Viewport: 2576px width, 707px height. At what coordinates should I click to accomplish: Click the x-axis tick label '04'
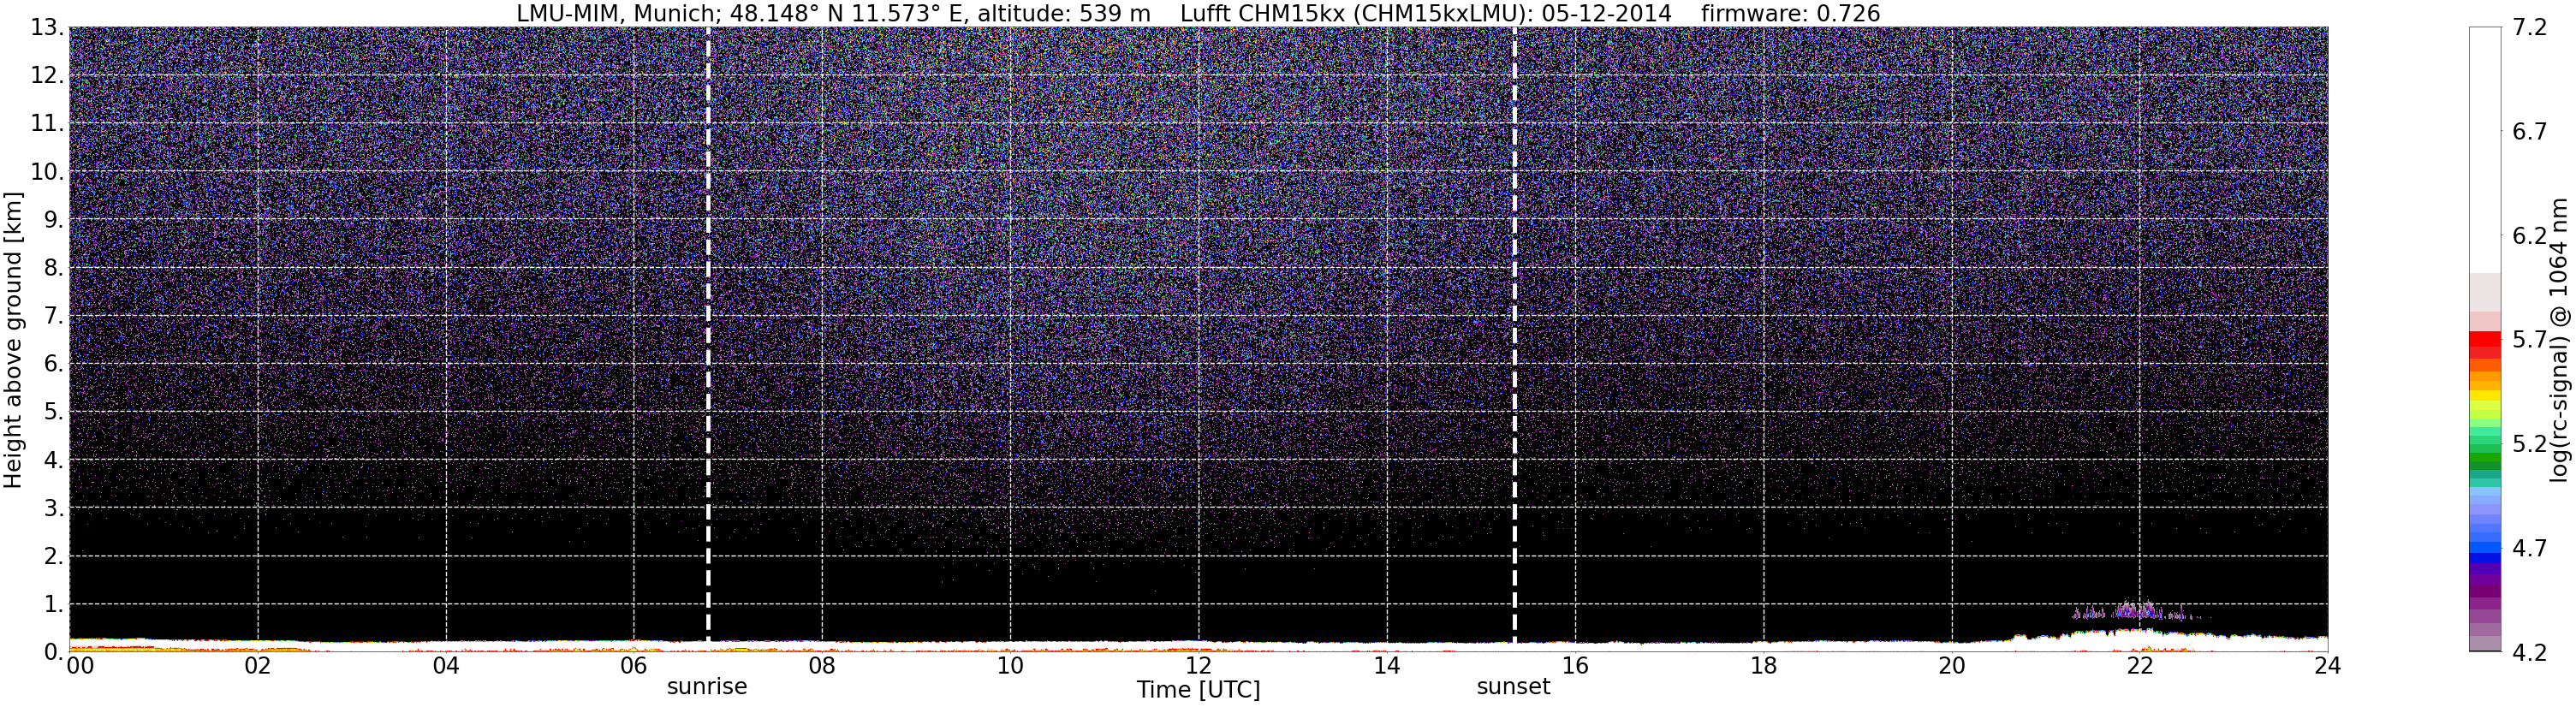pos(446,666)
